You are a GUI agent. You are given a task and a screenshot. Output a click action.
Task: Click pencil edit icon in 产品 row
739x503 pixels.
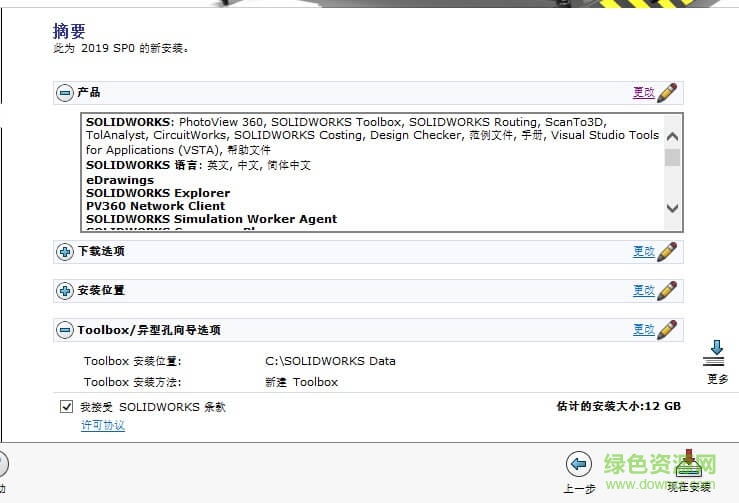pos(667,92)
